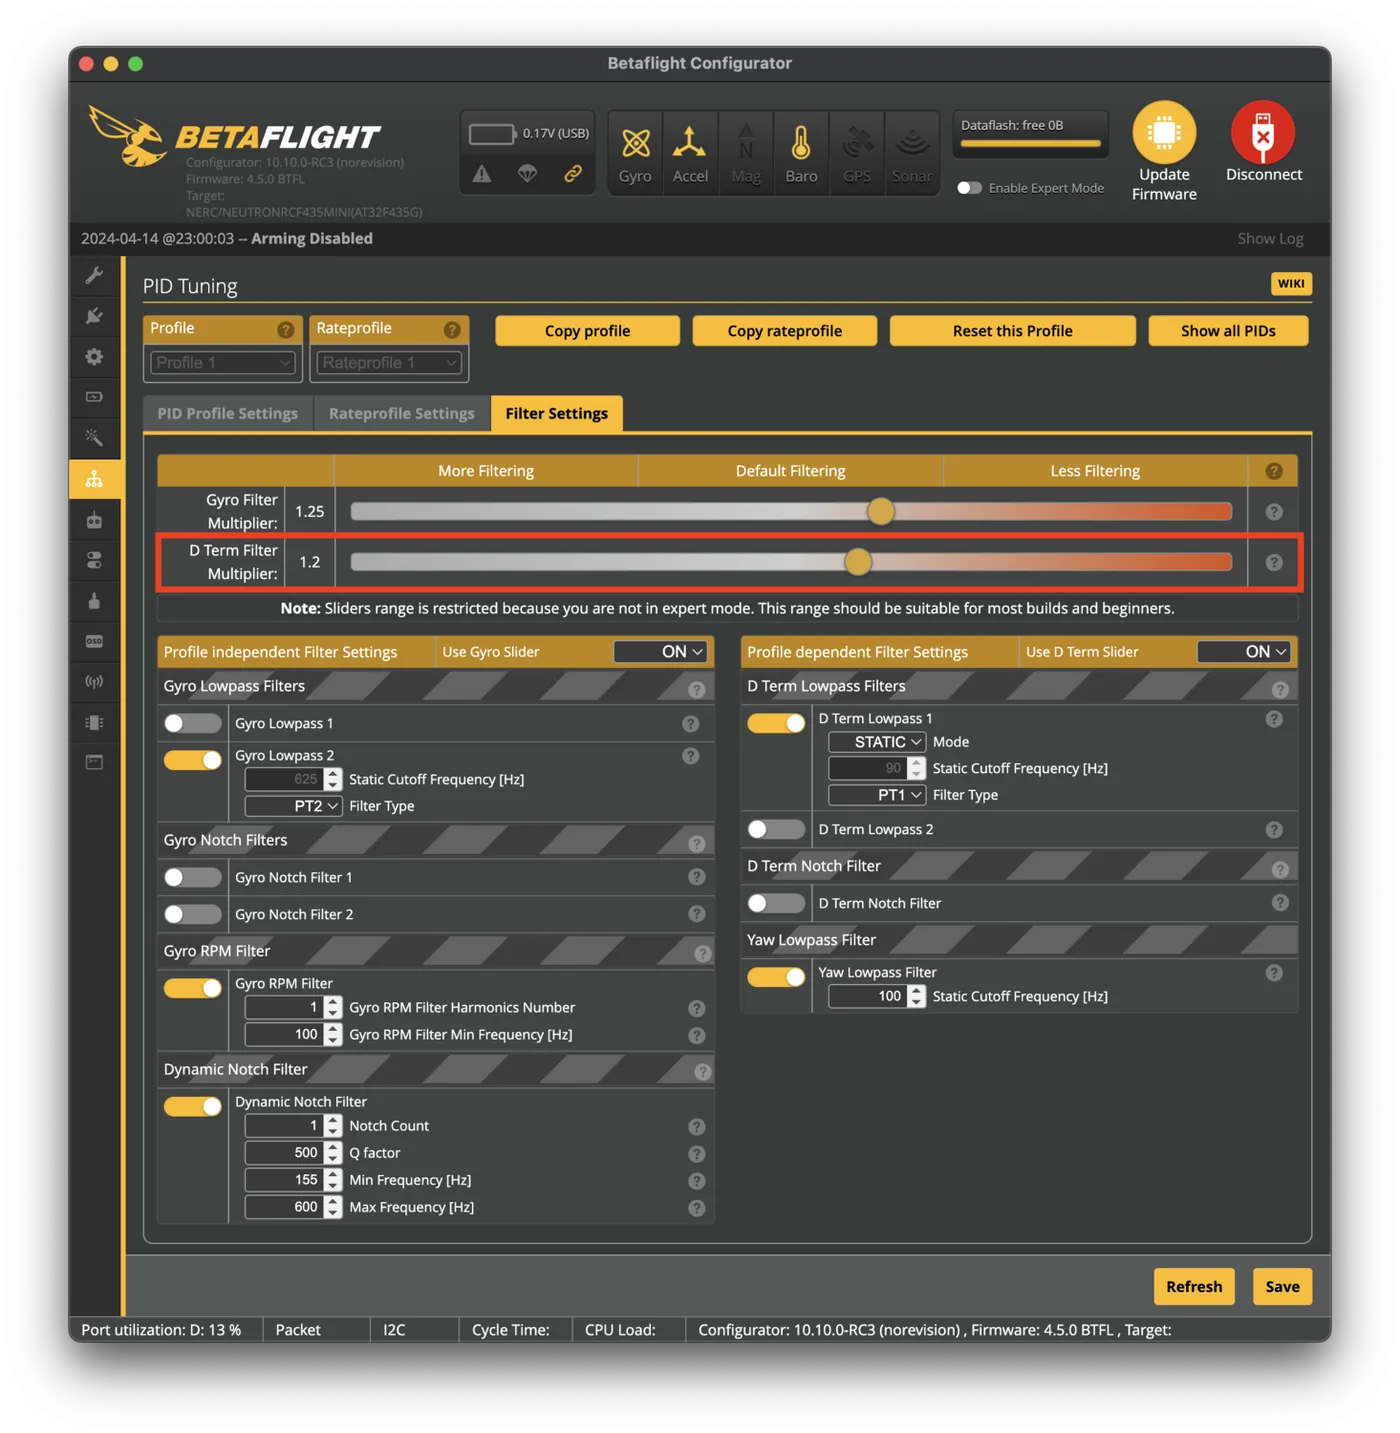Open the CLI terminal icon in sidebar
Image resolution: width=1400 pixels, height=1433 pixels.
[x=94, y=762]
